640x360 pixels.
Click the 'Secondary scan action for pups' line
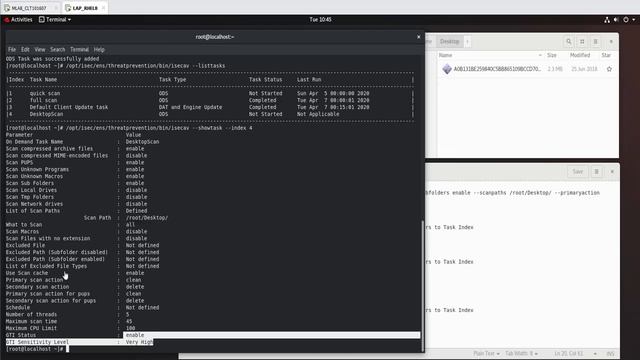(75, 301)
